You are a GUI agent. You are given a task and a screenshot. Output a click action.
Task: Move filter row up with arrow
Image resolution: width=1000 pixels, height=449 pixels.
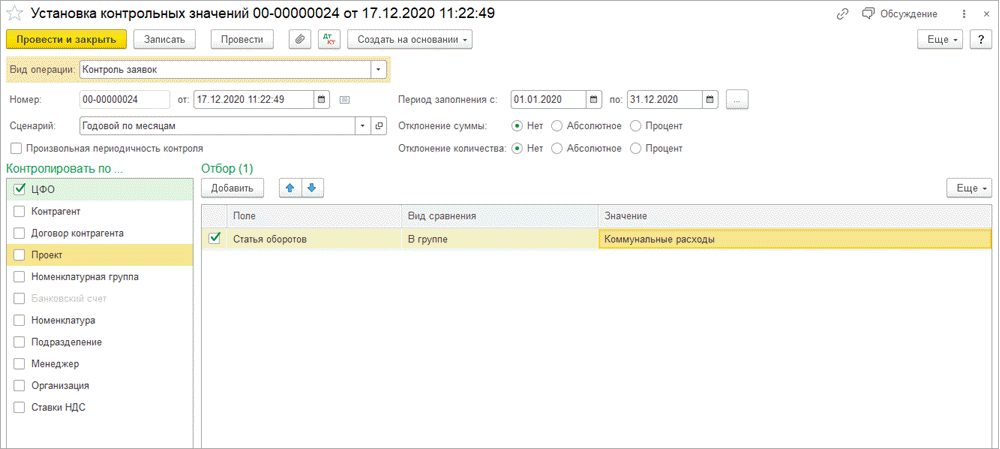pos(288,187)
